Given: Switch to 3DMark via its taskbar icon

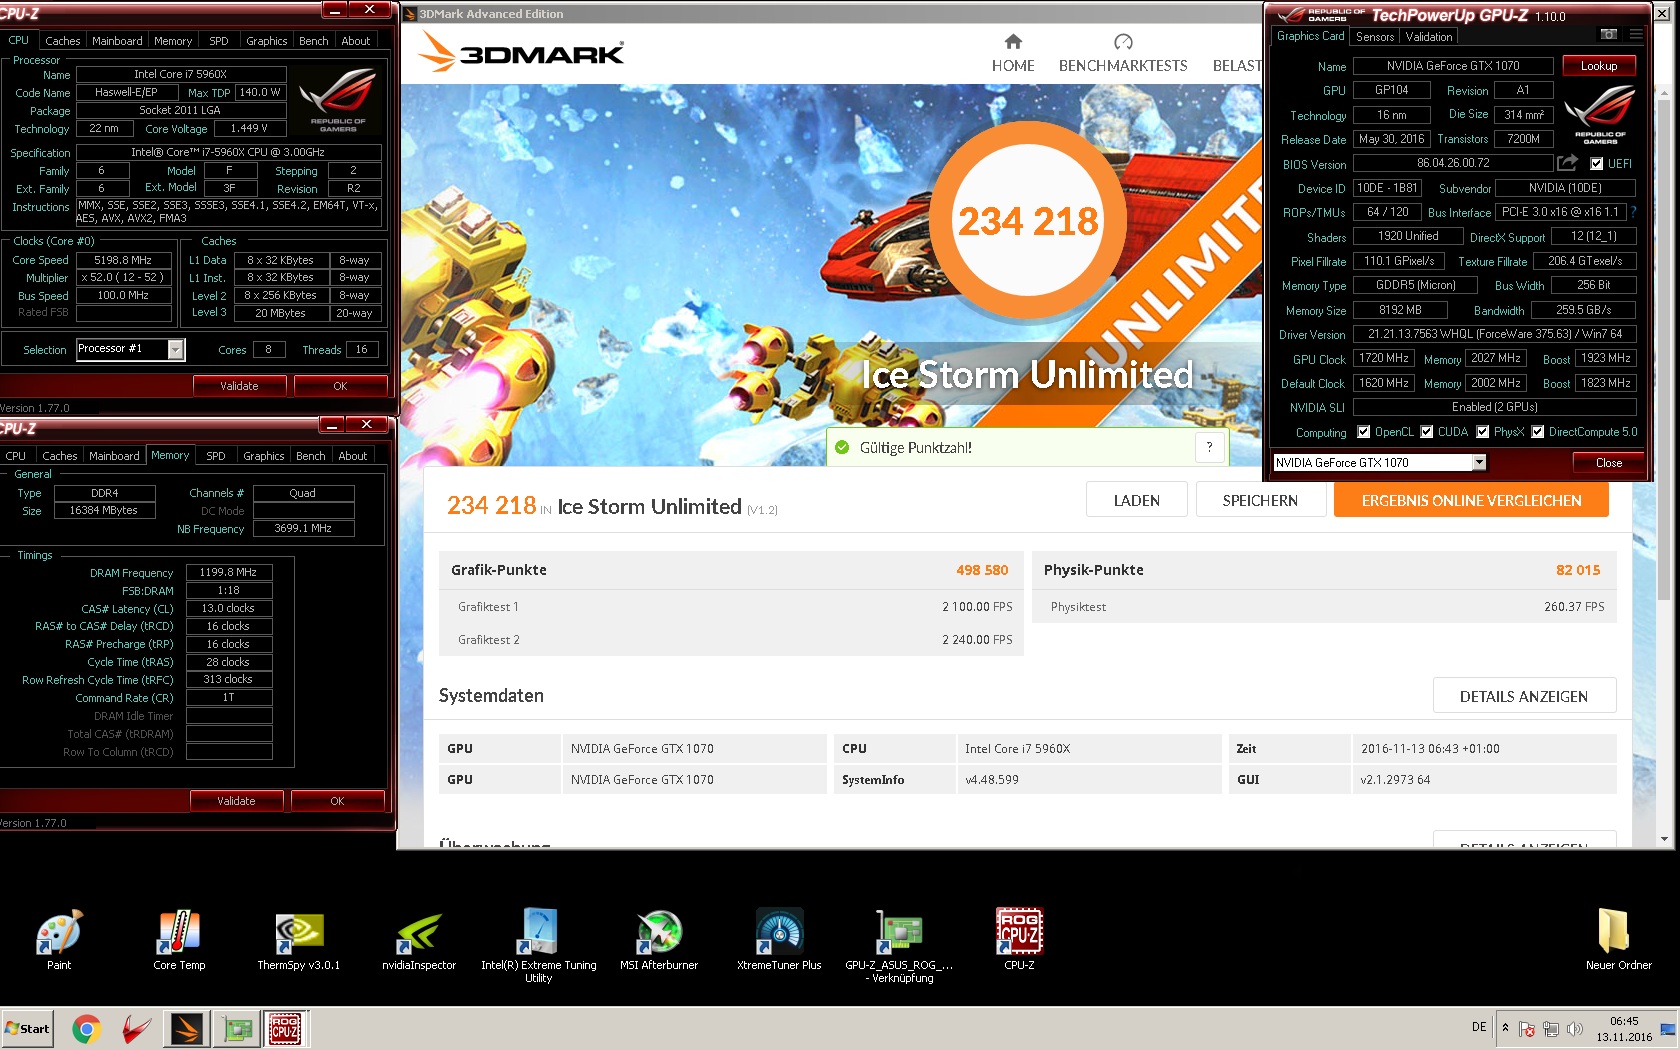Looking at the screenshot, I should [187, 1028].
